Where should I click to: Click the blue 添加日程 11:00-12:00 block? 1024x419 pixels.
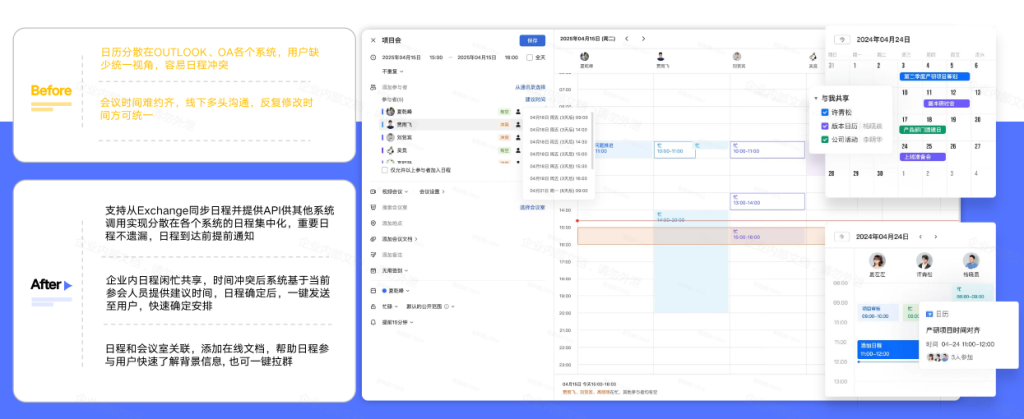coord(888,349)
